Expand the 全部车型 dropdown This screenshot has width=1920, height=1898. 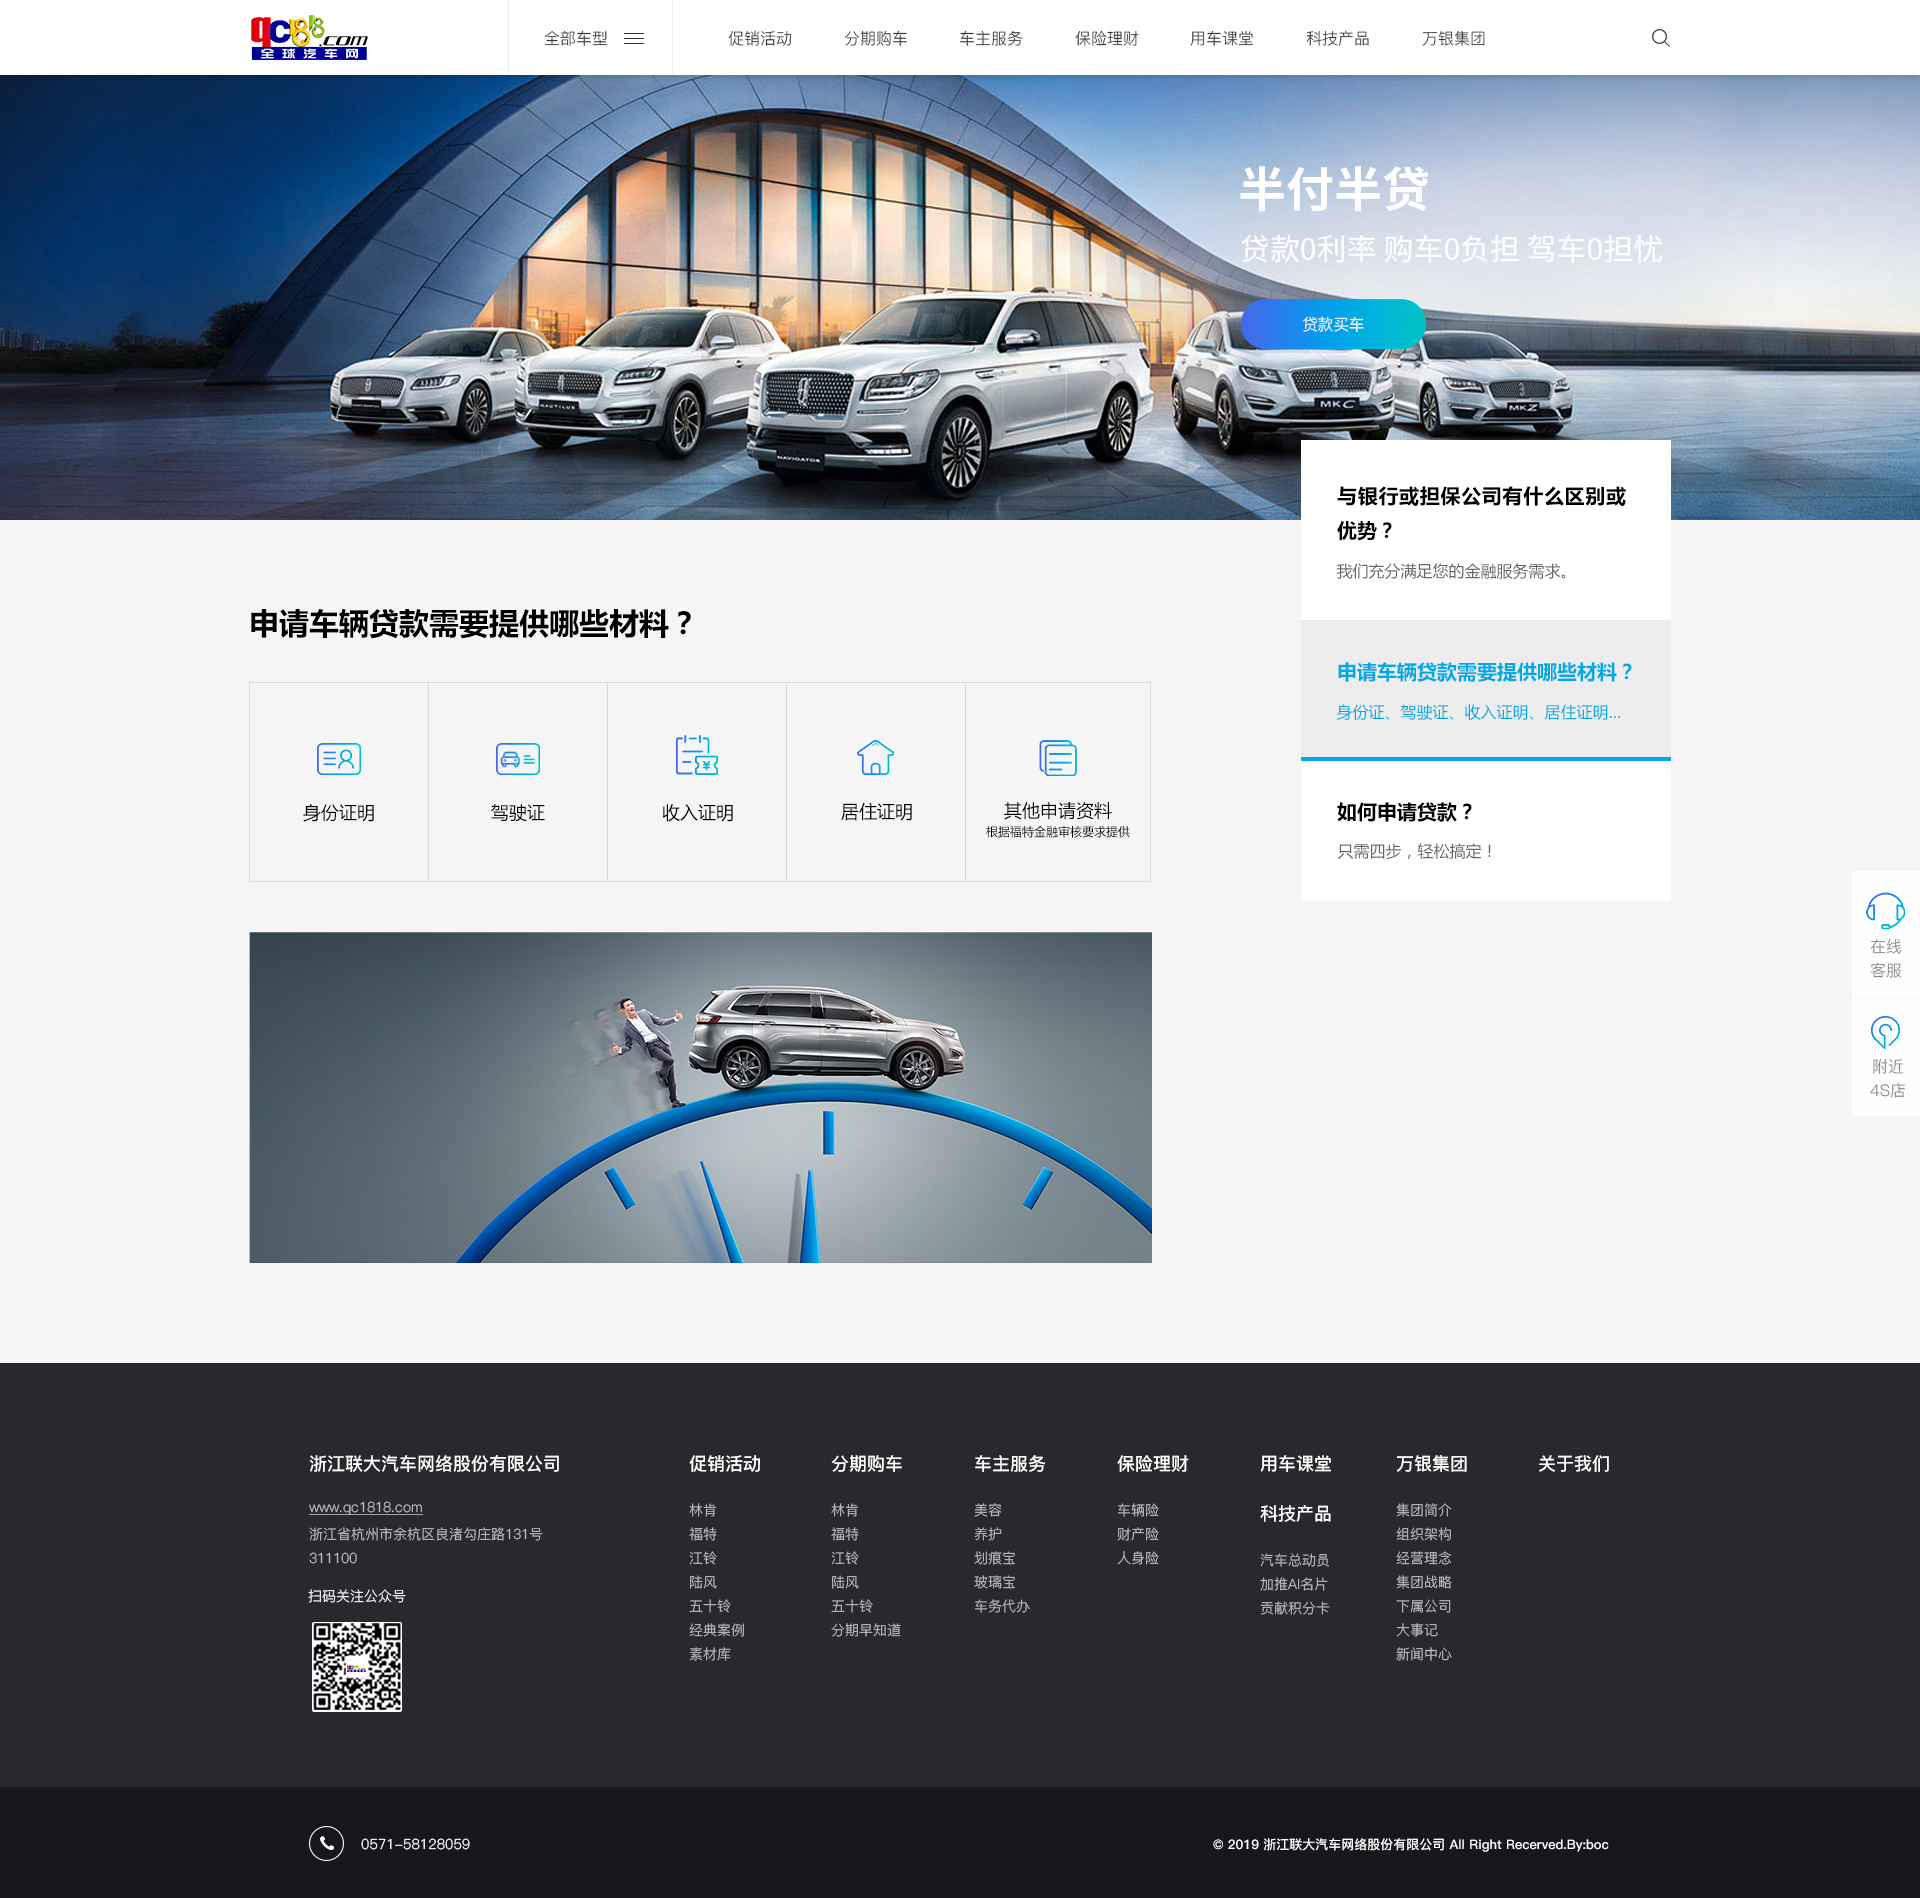pyautogui.click(x=593, y=38)
